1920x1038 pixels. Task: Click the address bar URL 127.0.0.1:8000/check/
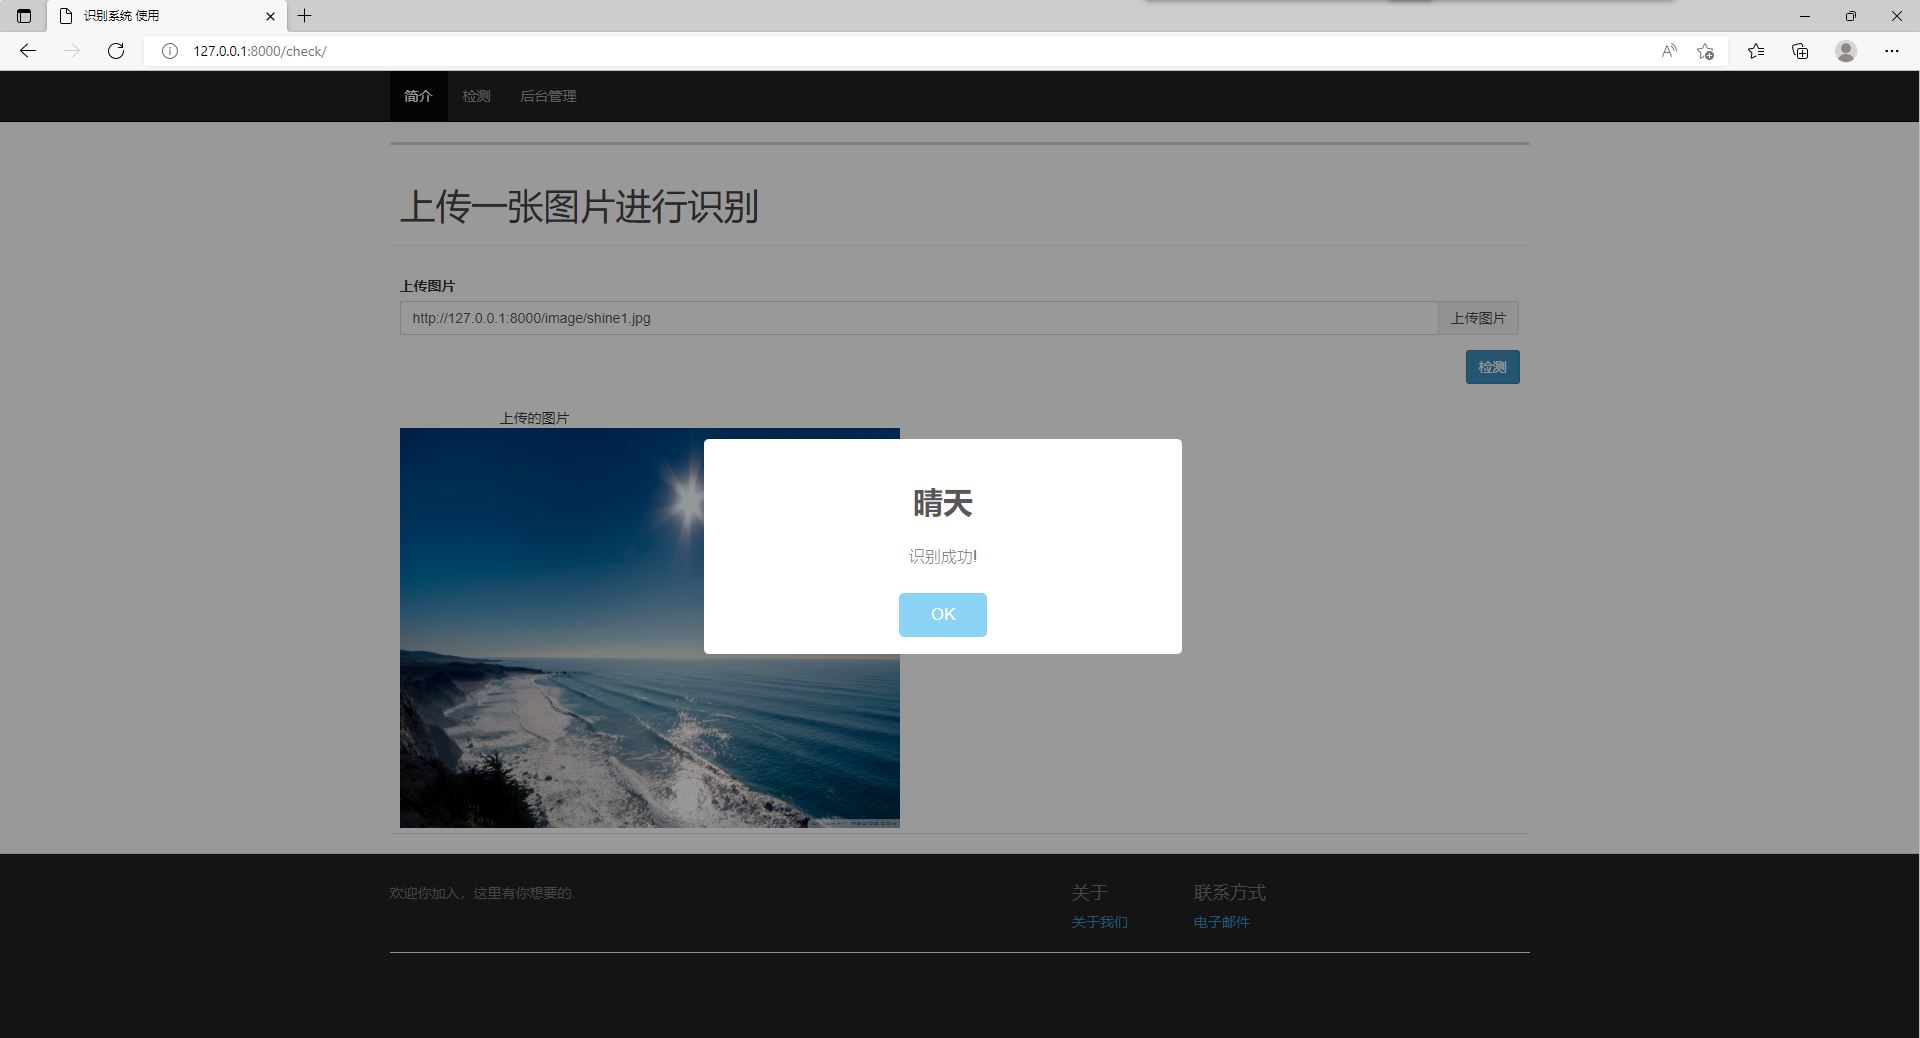click(x=260, y=51)
